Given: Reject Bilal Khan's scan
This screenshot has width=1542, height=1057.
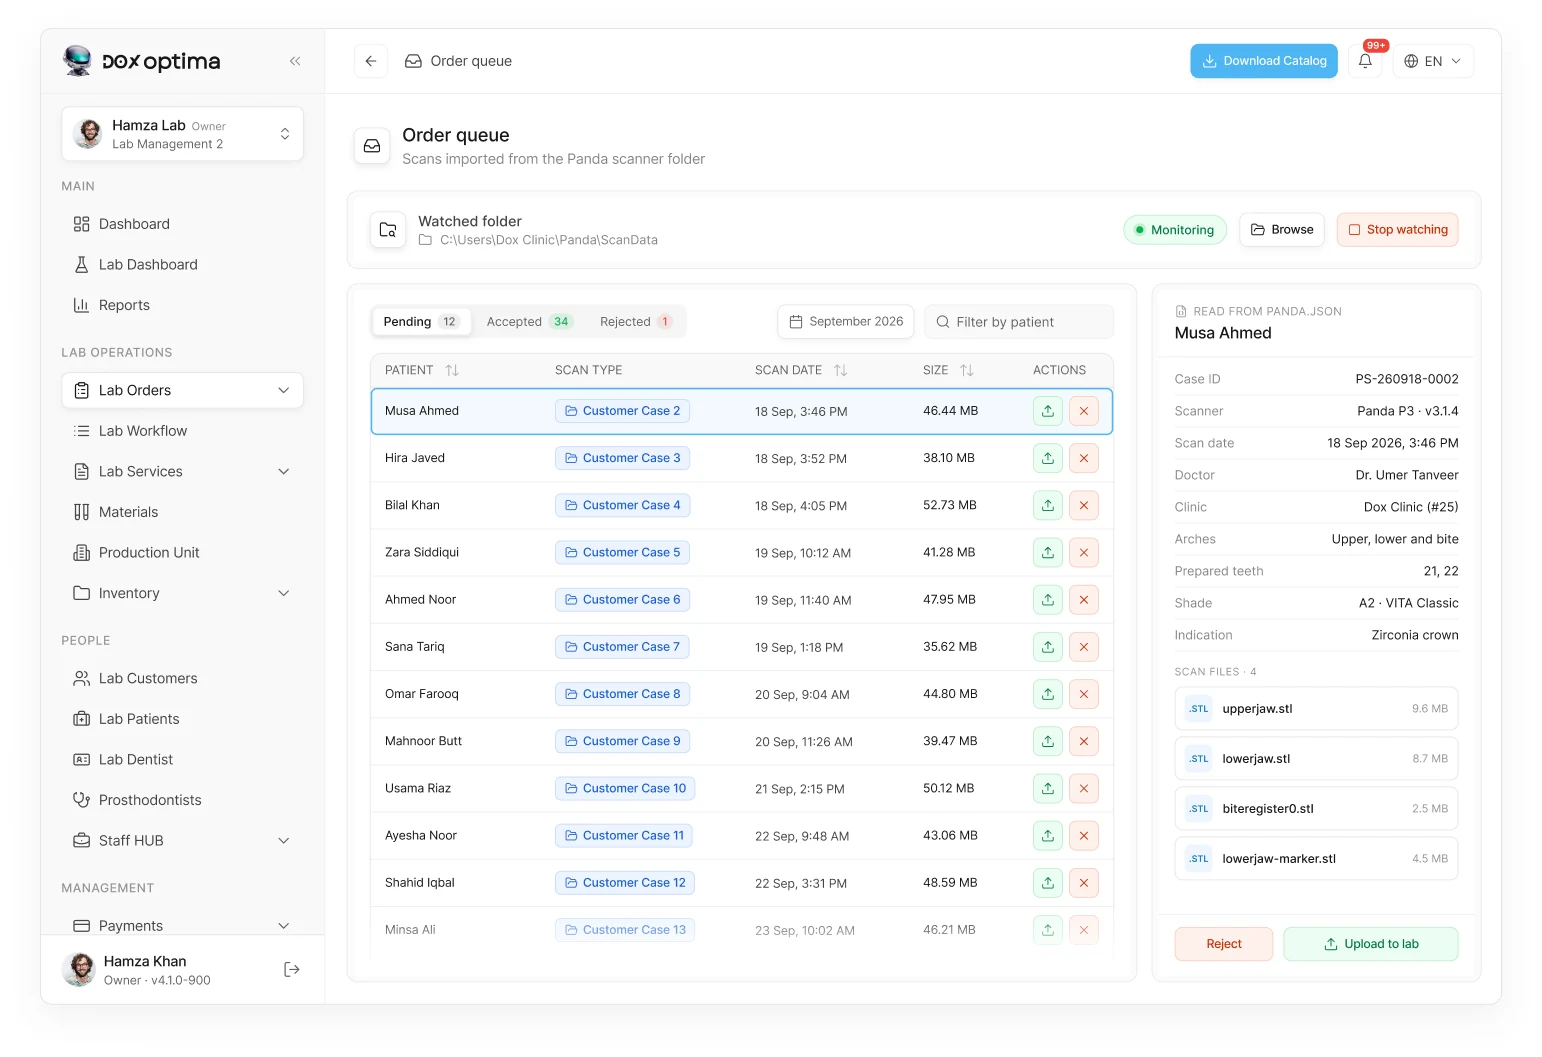Looking at the screenshot, I should tap(1084, 505).
